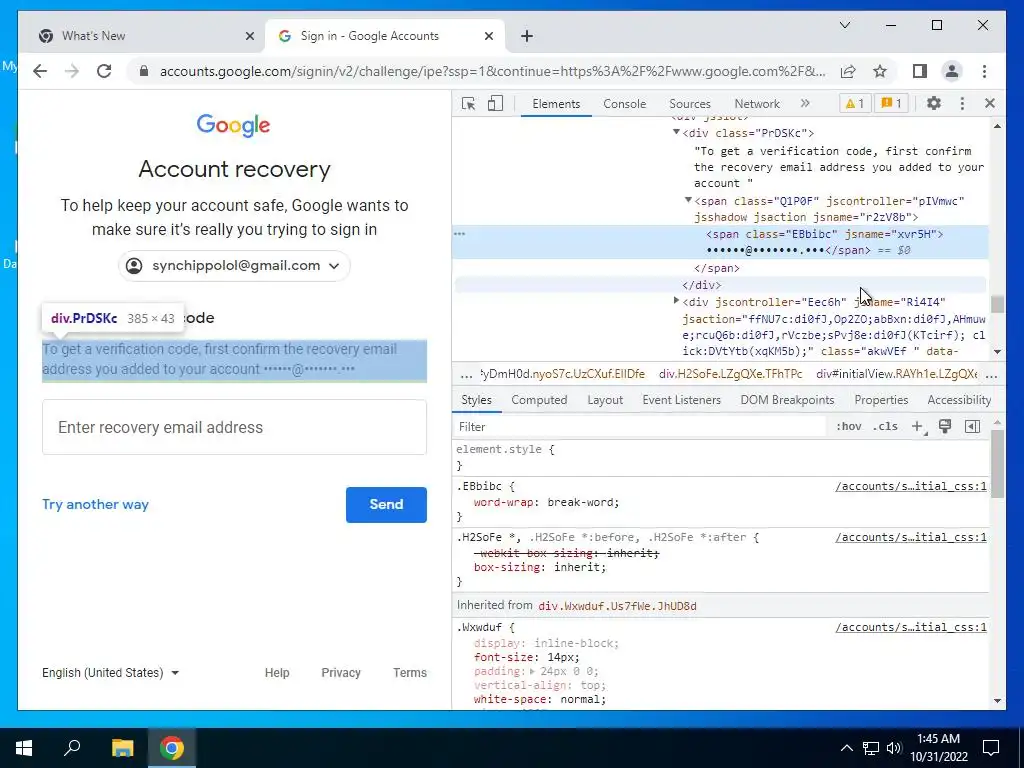The height and width of the screenshot is (768, 1024).
Task: Click the div.Wxwduf inherited-from link
Action: tap(617, 606)
